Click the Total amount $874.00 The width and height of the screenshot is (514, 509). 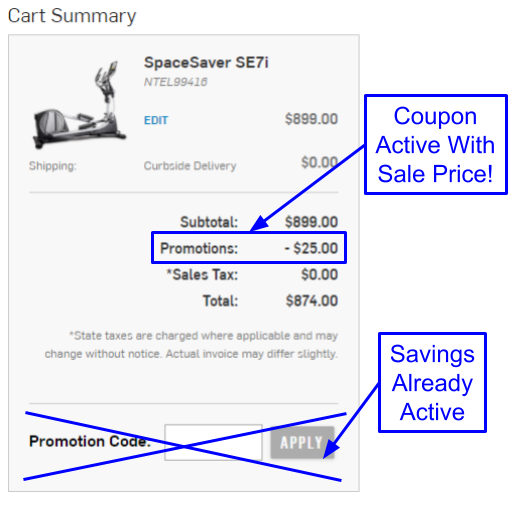(x=312, y=301)
